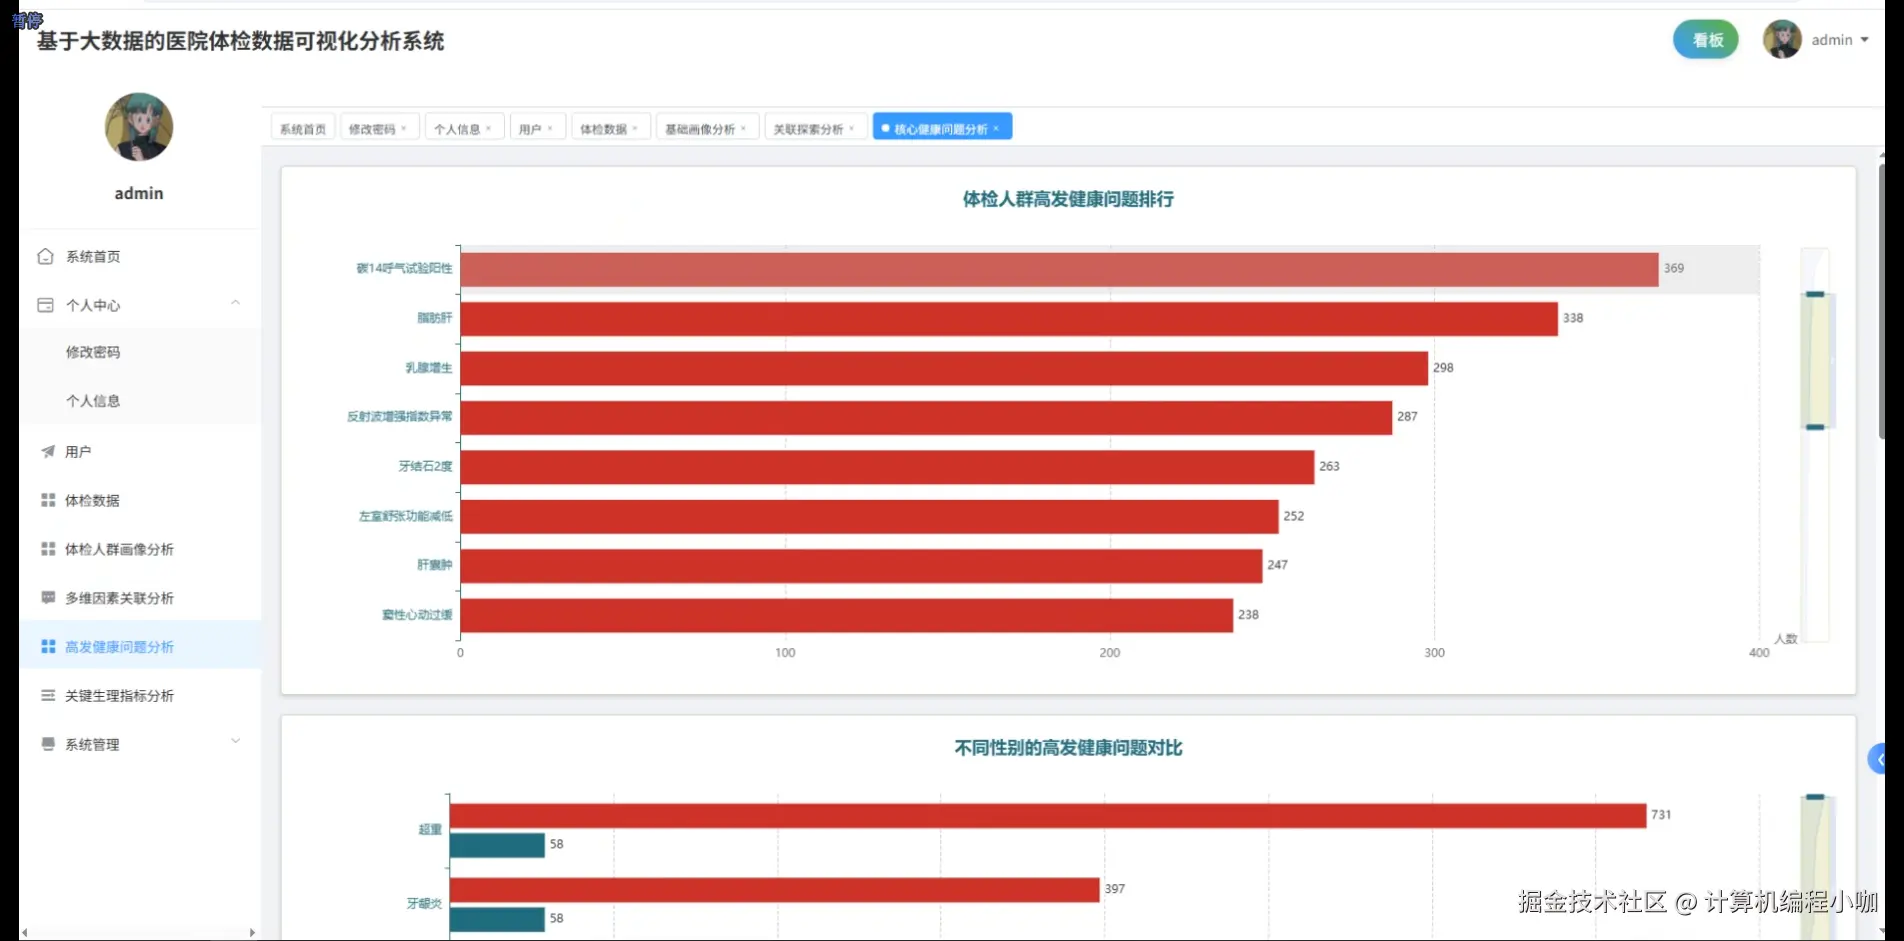Collapse the 个人中心 sidebar group
Image resolution: width=1904 pixels, height=941 pixels.
(236, 303)
